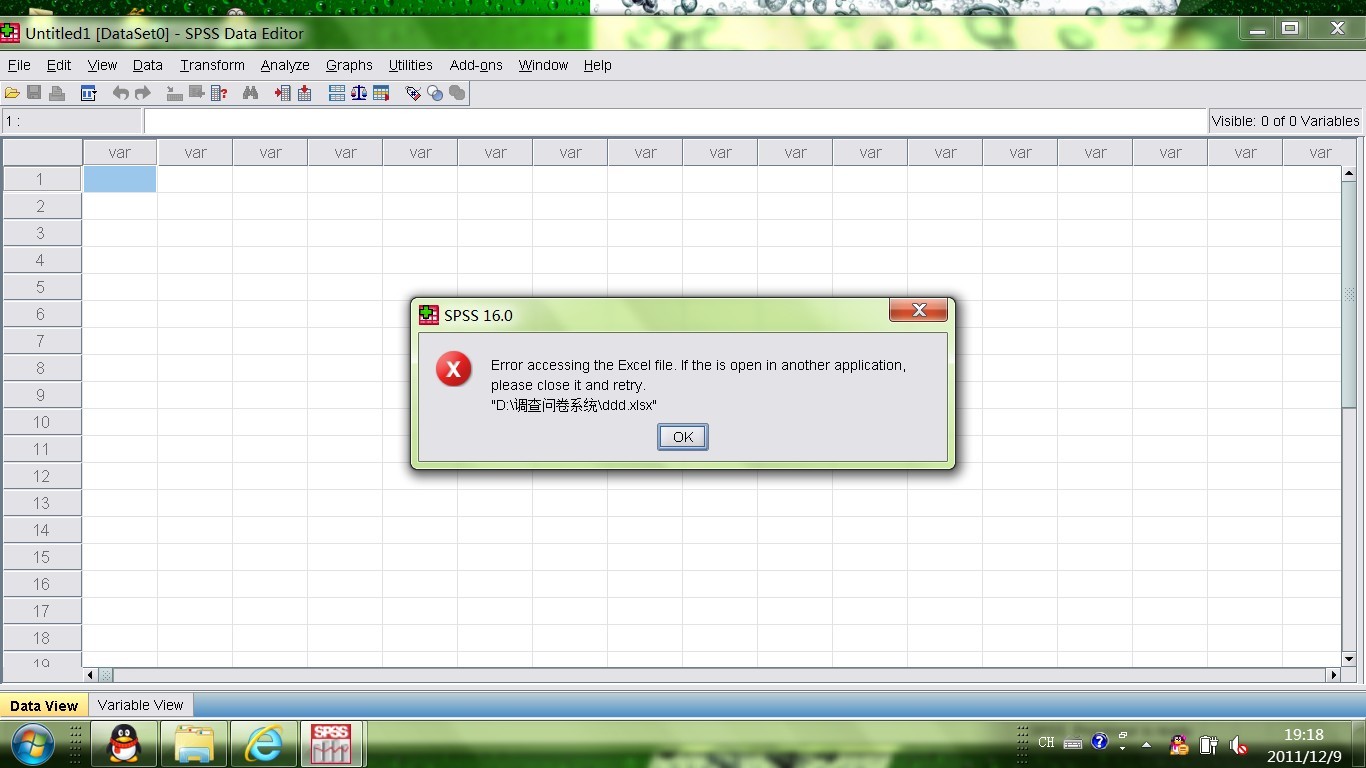Switch to the Variable View tab
Image resolution: width=1366 pixels, height=768 pixels.
click(141, 705)
